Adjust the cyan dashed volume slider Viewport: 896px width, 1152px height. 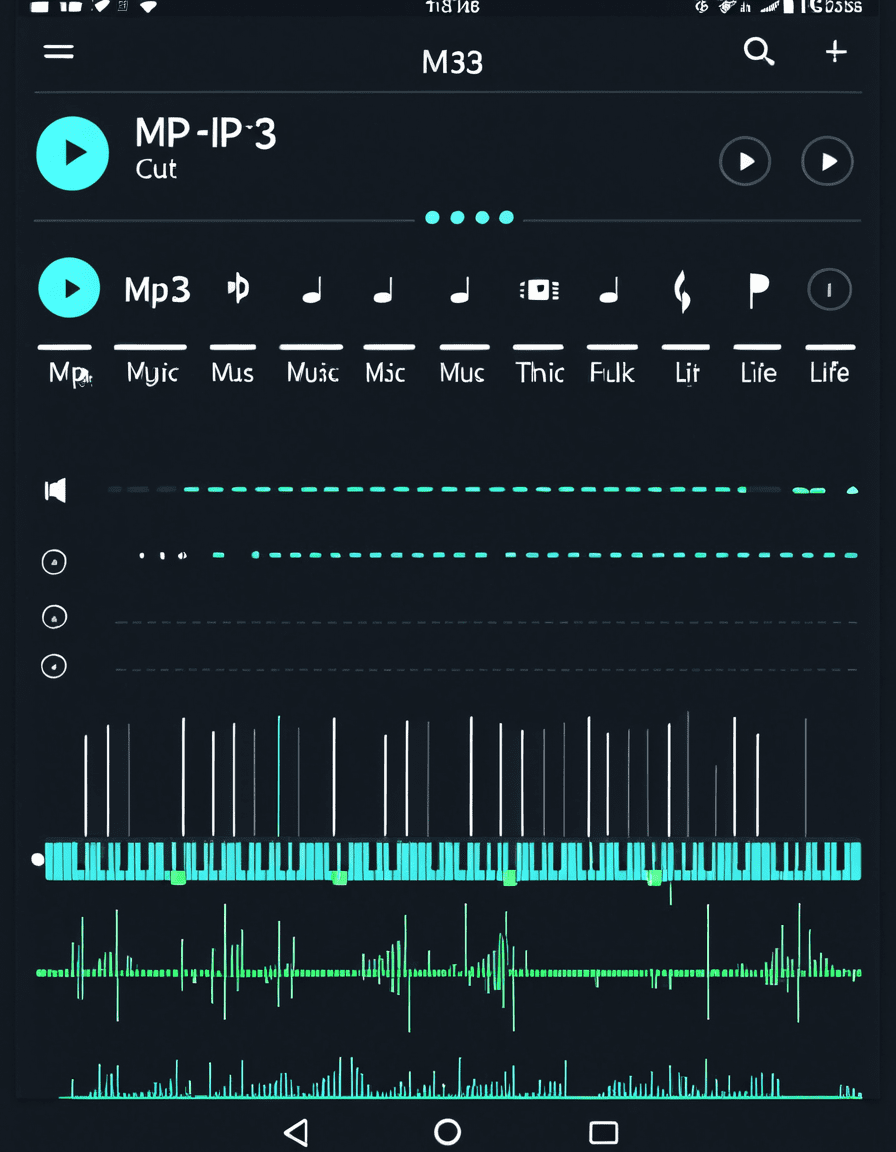[483, 489]
